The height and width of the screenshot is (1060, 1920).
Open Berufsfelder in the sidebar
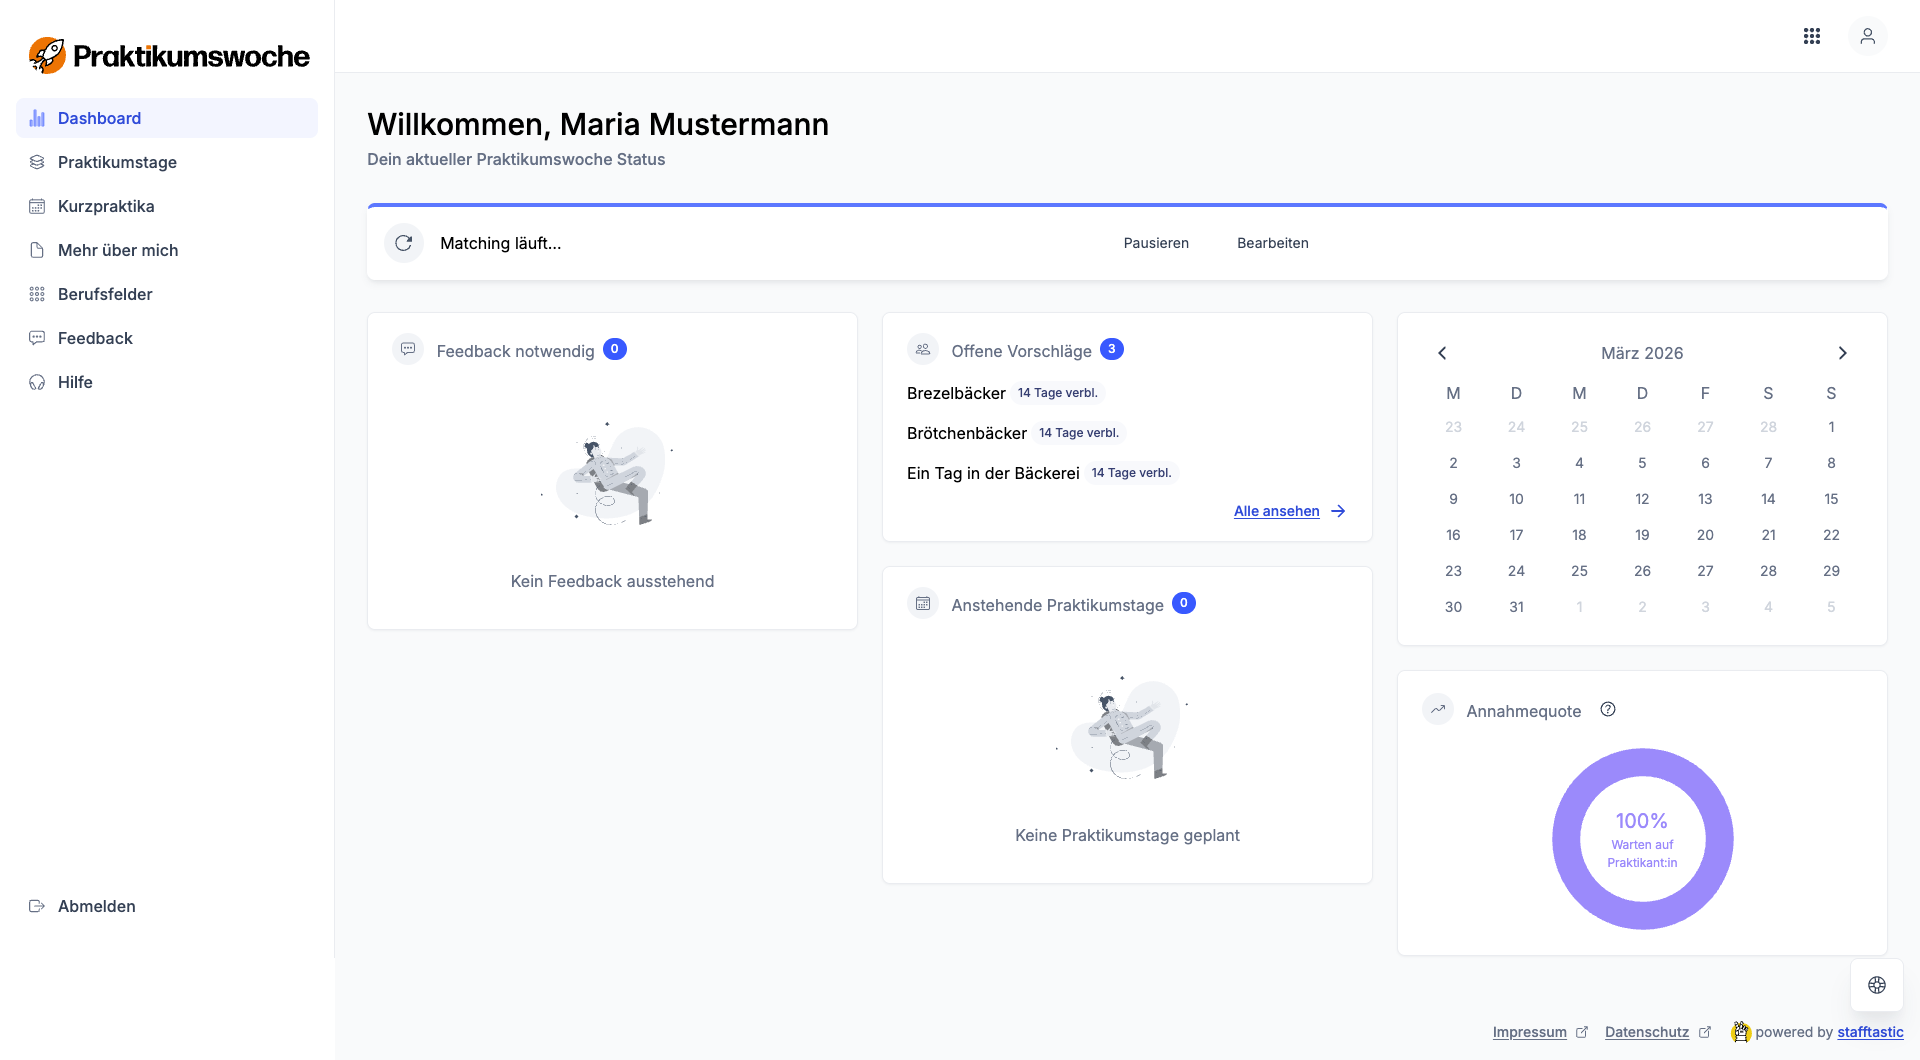coord(105,294)
